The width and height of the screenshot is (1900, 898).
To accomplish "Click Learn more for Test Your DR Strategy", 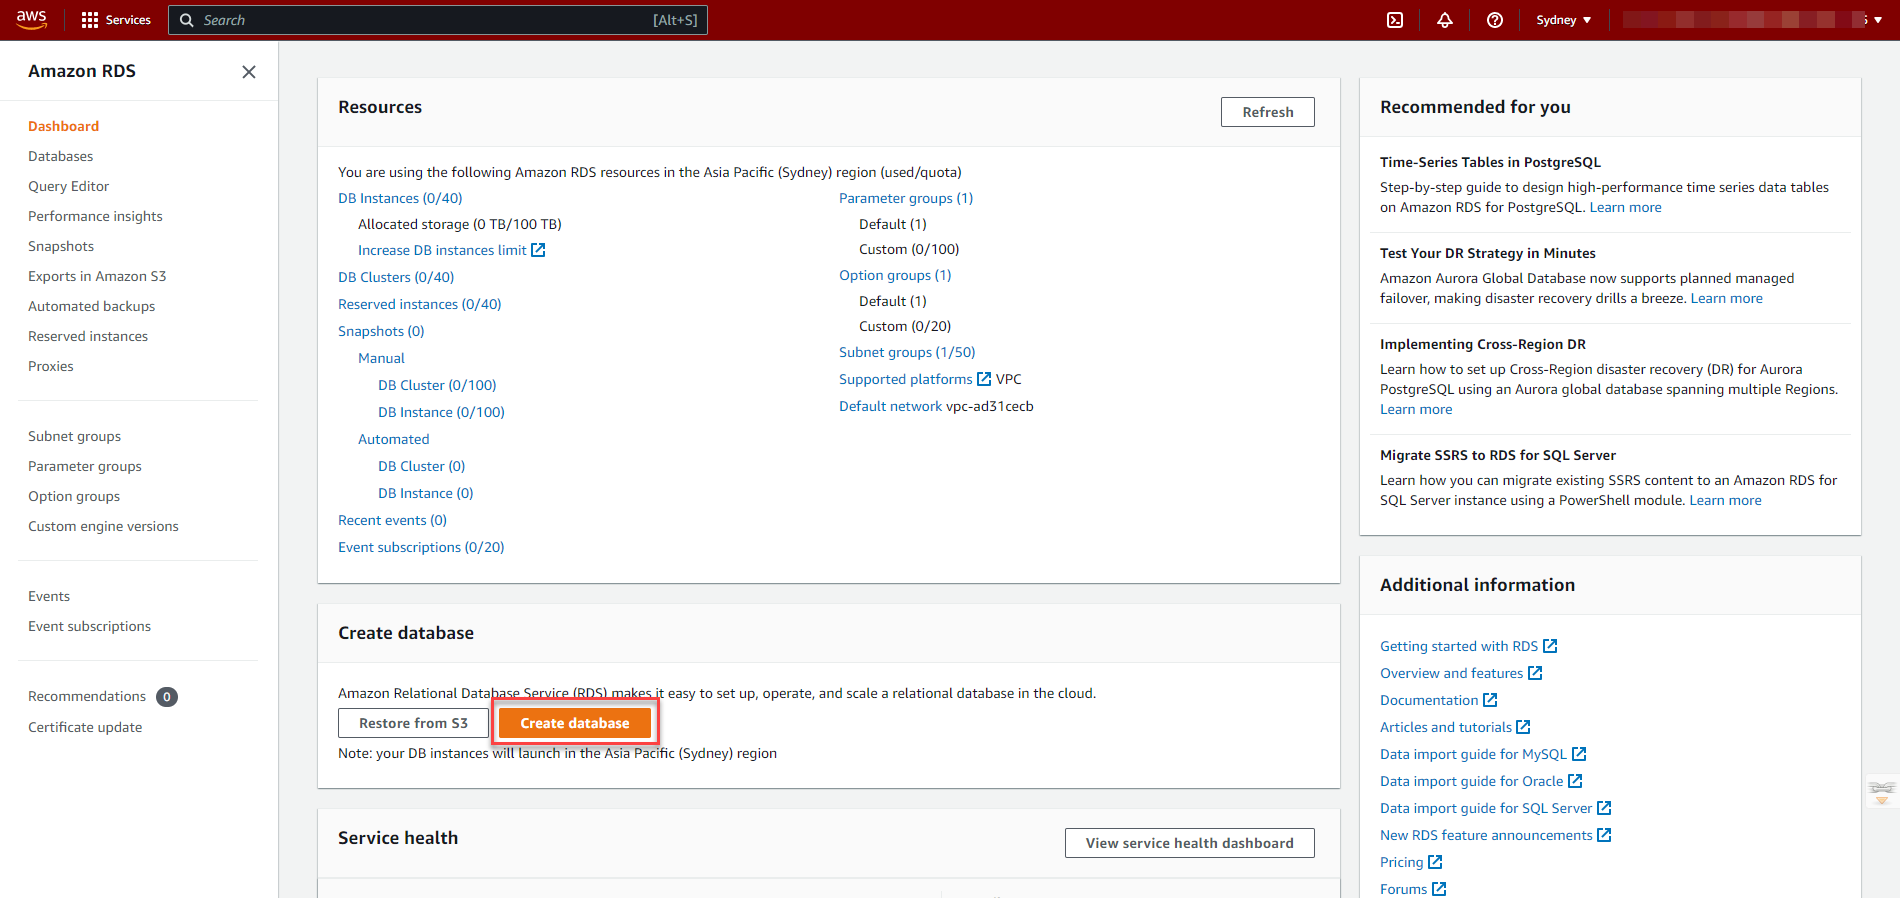I will [1726, 298].
